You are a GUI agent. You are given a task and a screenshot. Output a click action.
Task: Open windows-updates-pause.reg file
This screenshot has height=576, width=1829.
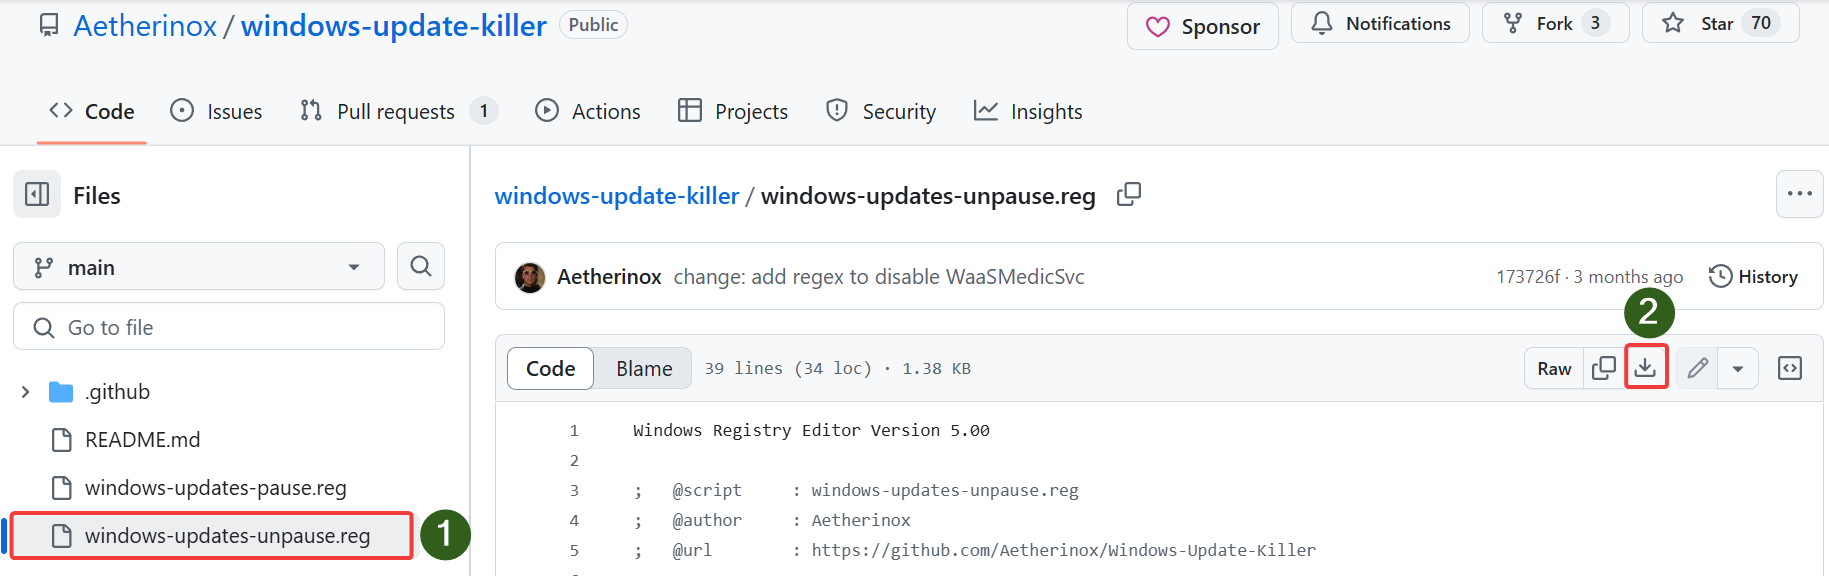216,488
